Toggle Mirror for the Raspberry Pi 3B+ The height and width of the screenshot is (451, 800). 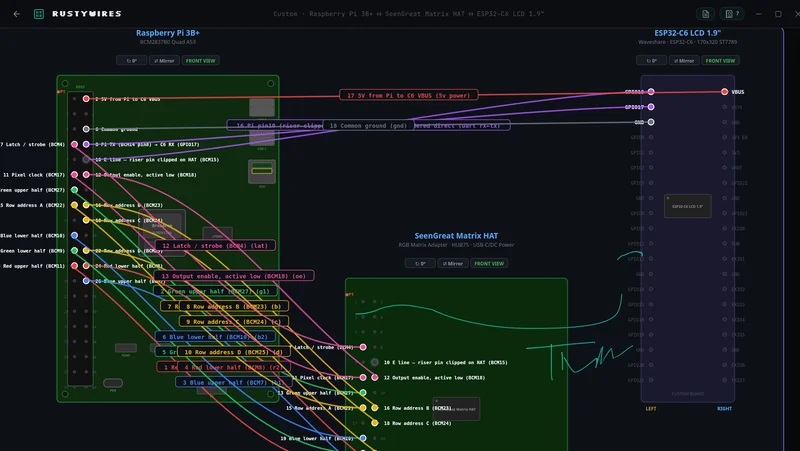(164, 60)
